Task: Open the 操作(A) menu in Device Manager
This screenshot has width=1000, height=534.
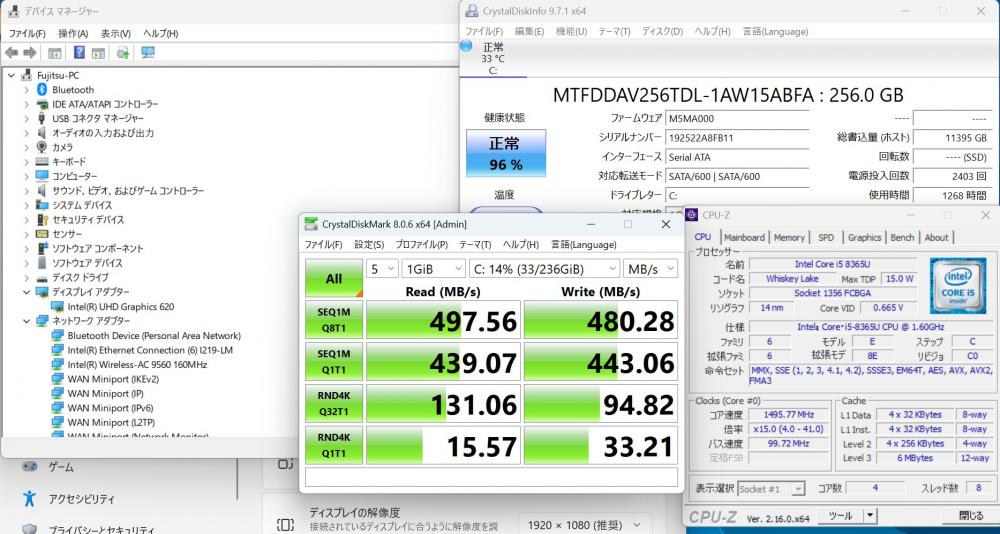Action: point(73,33)
